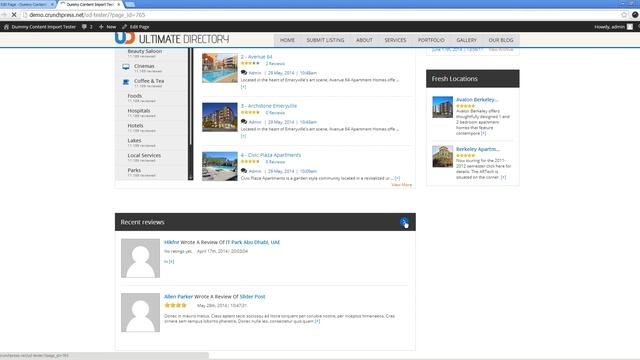Open the comments bubble in admin bar
Screen dimensions: 640x360
(87, 27)
